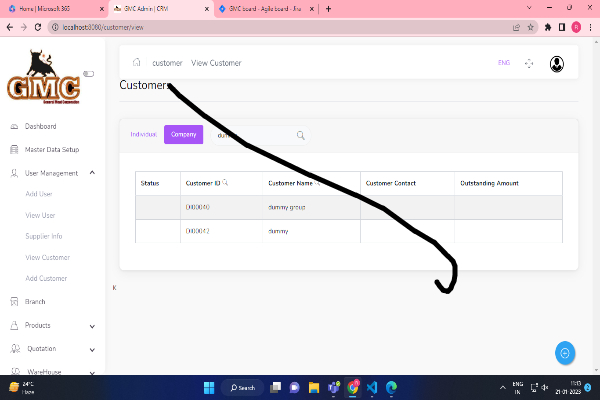Viewport: 600px width, 400px height.
Task: Click the customer search input field
Action: [x=250, y=135]
